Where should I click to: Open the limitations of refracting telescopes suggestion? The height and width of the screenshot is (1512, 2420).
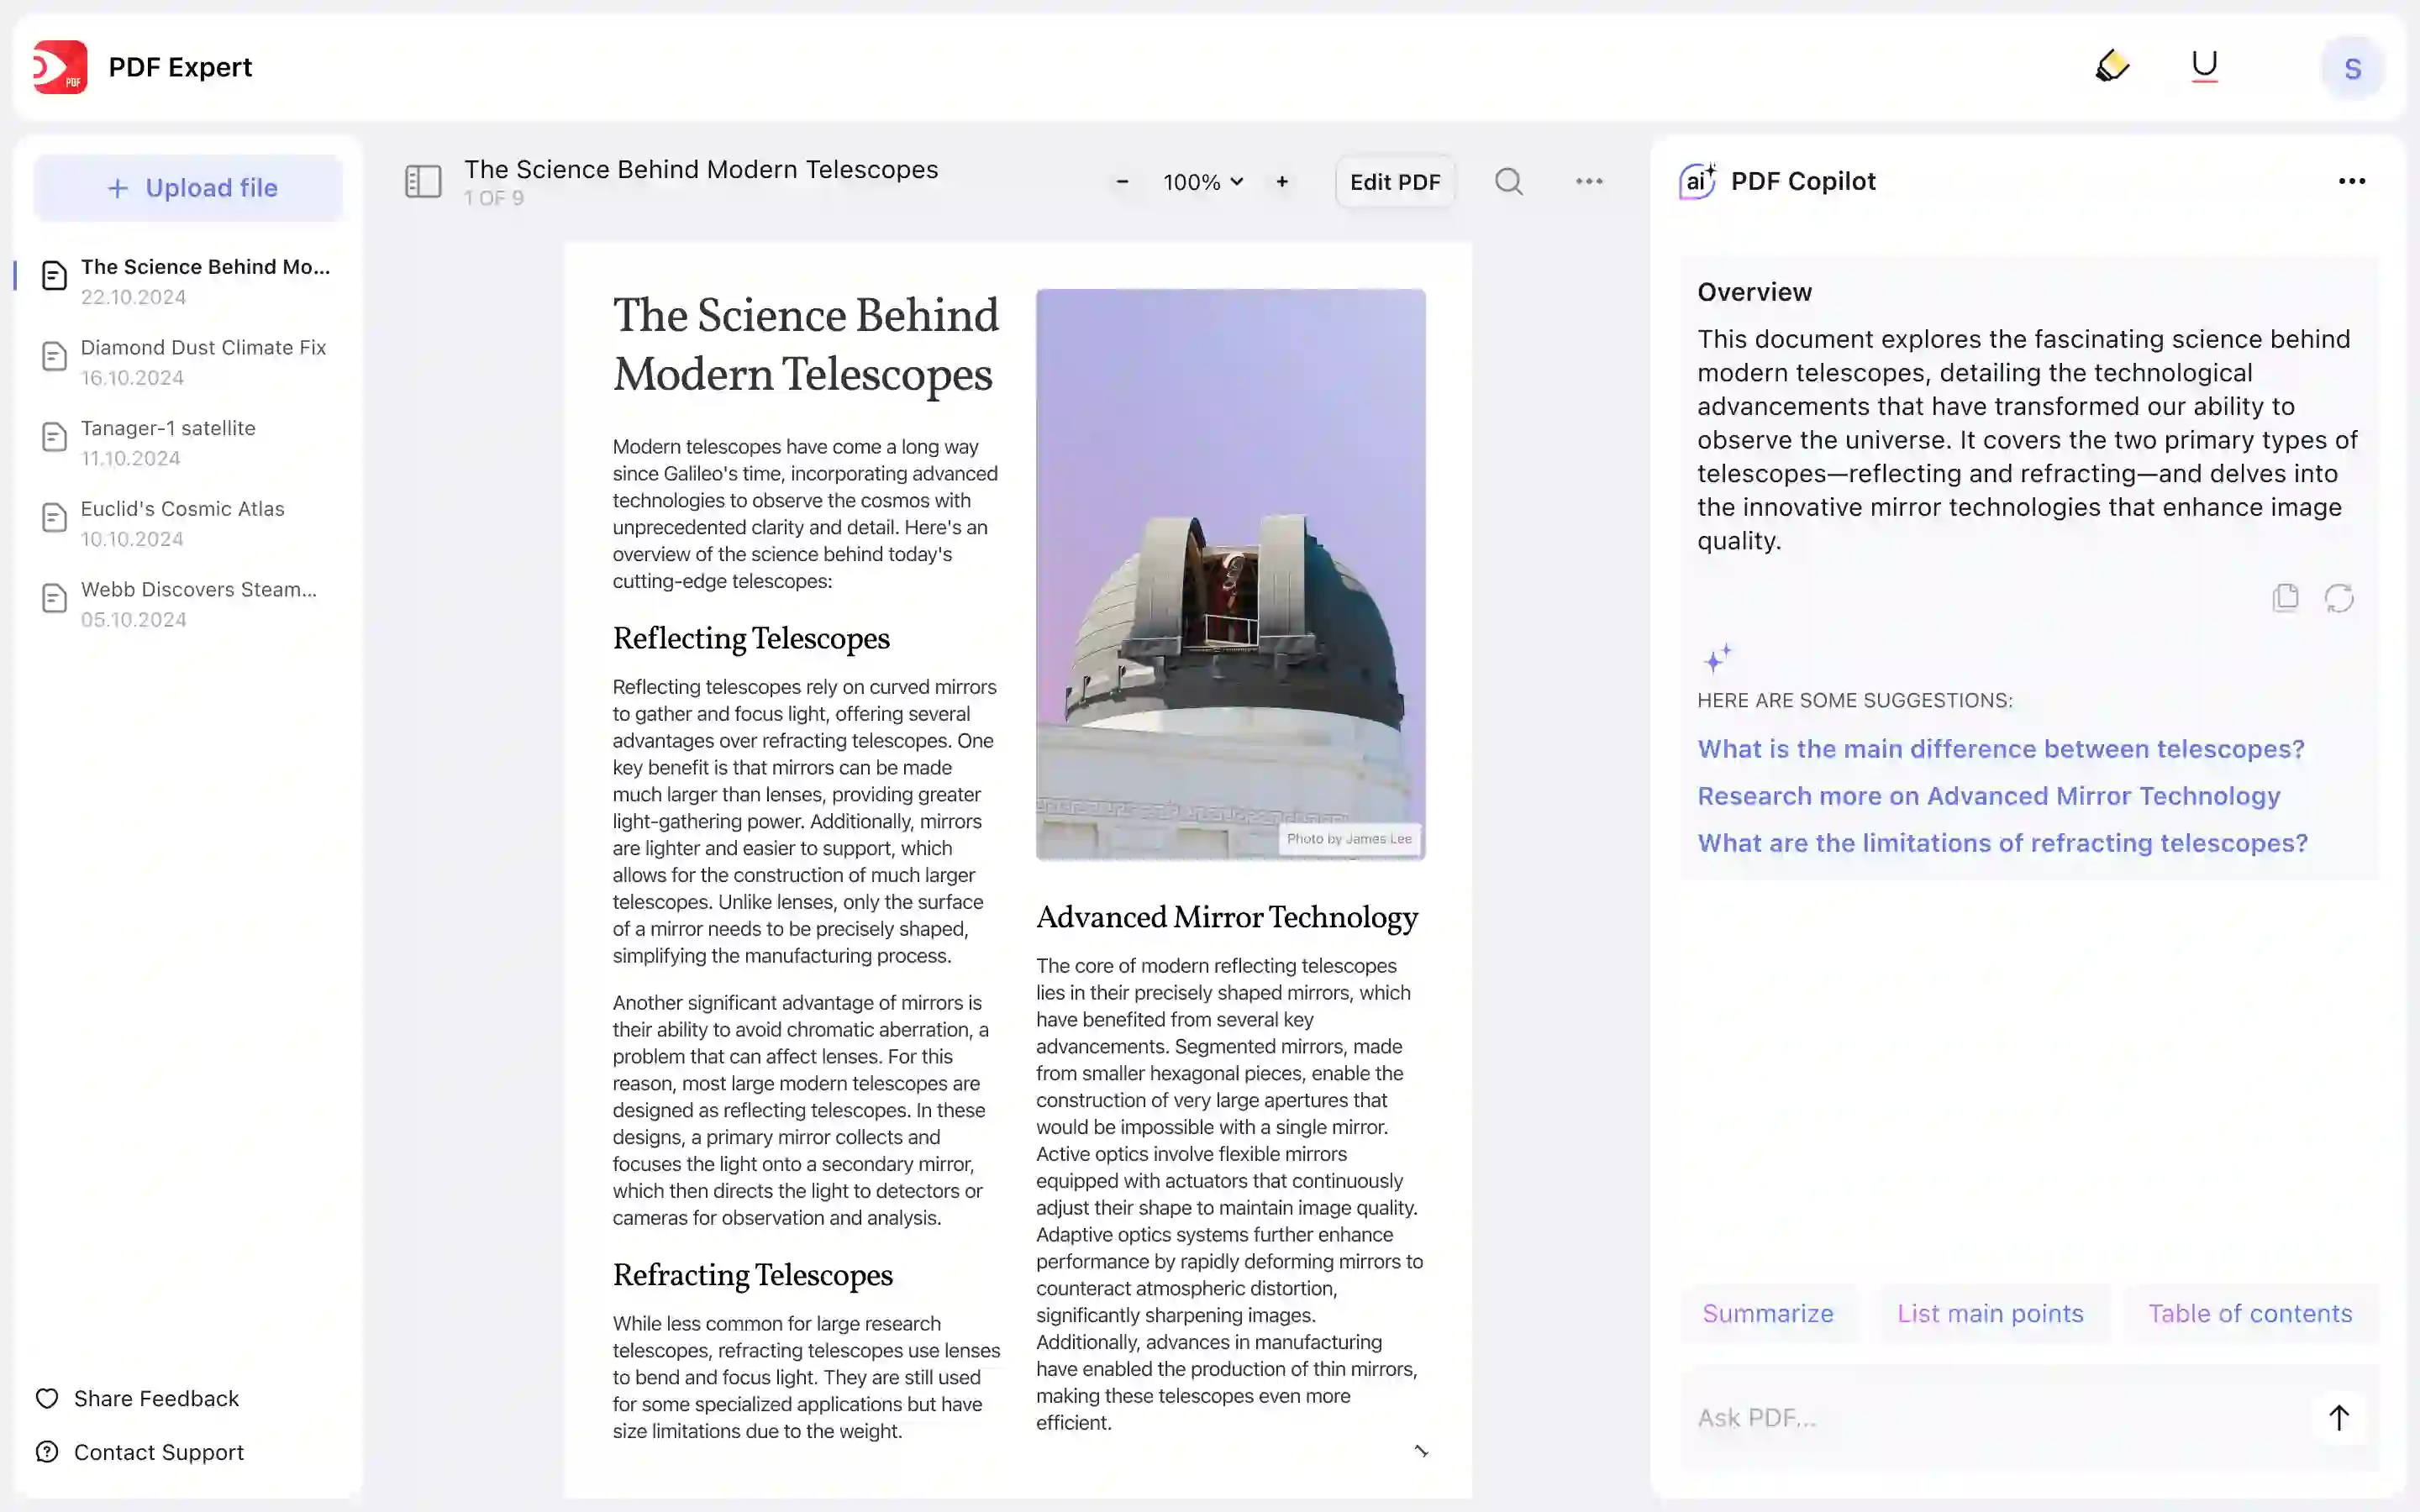[2002, 843]
